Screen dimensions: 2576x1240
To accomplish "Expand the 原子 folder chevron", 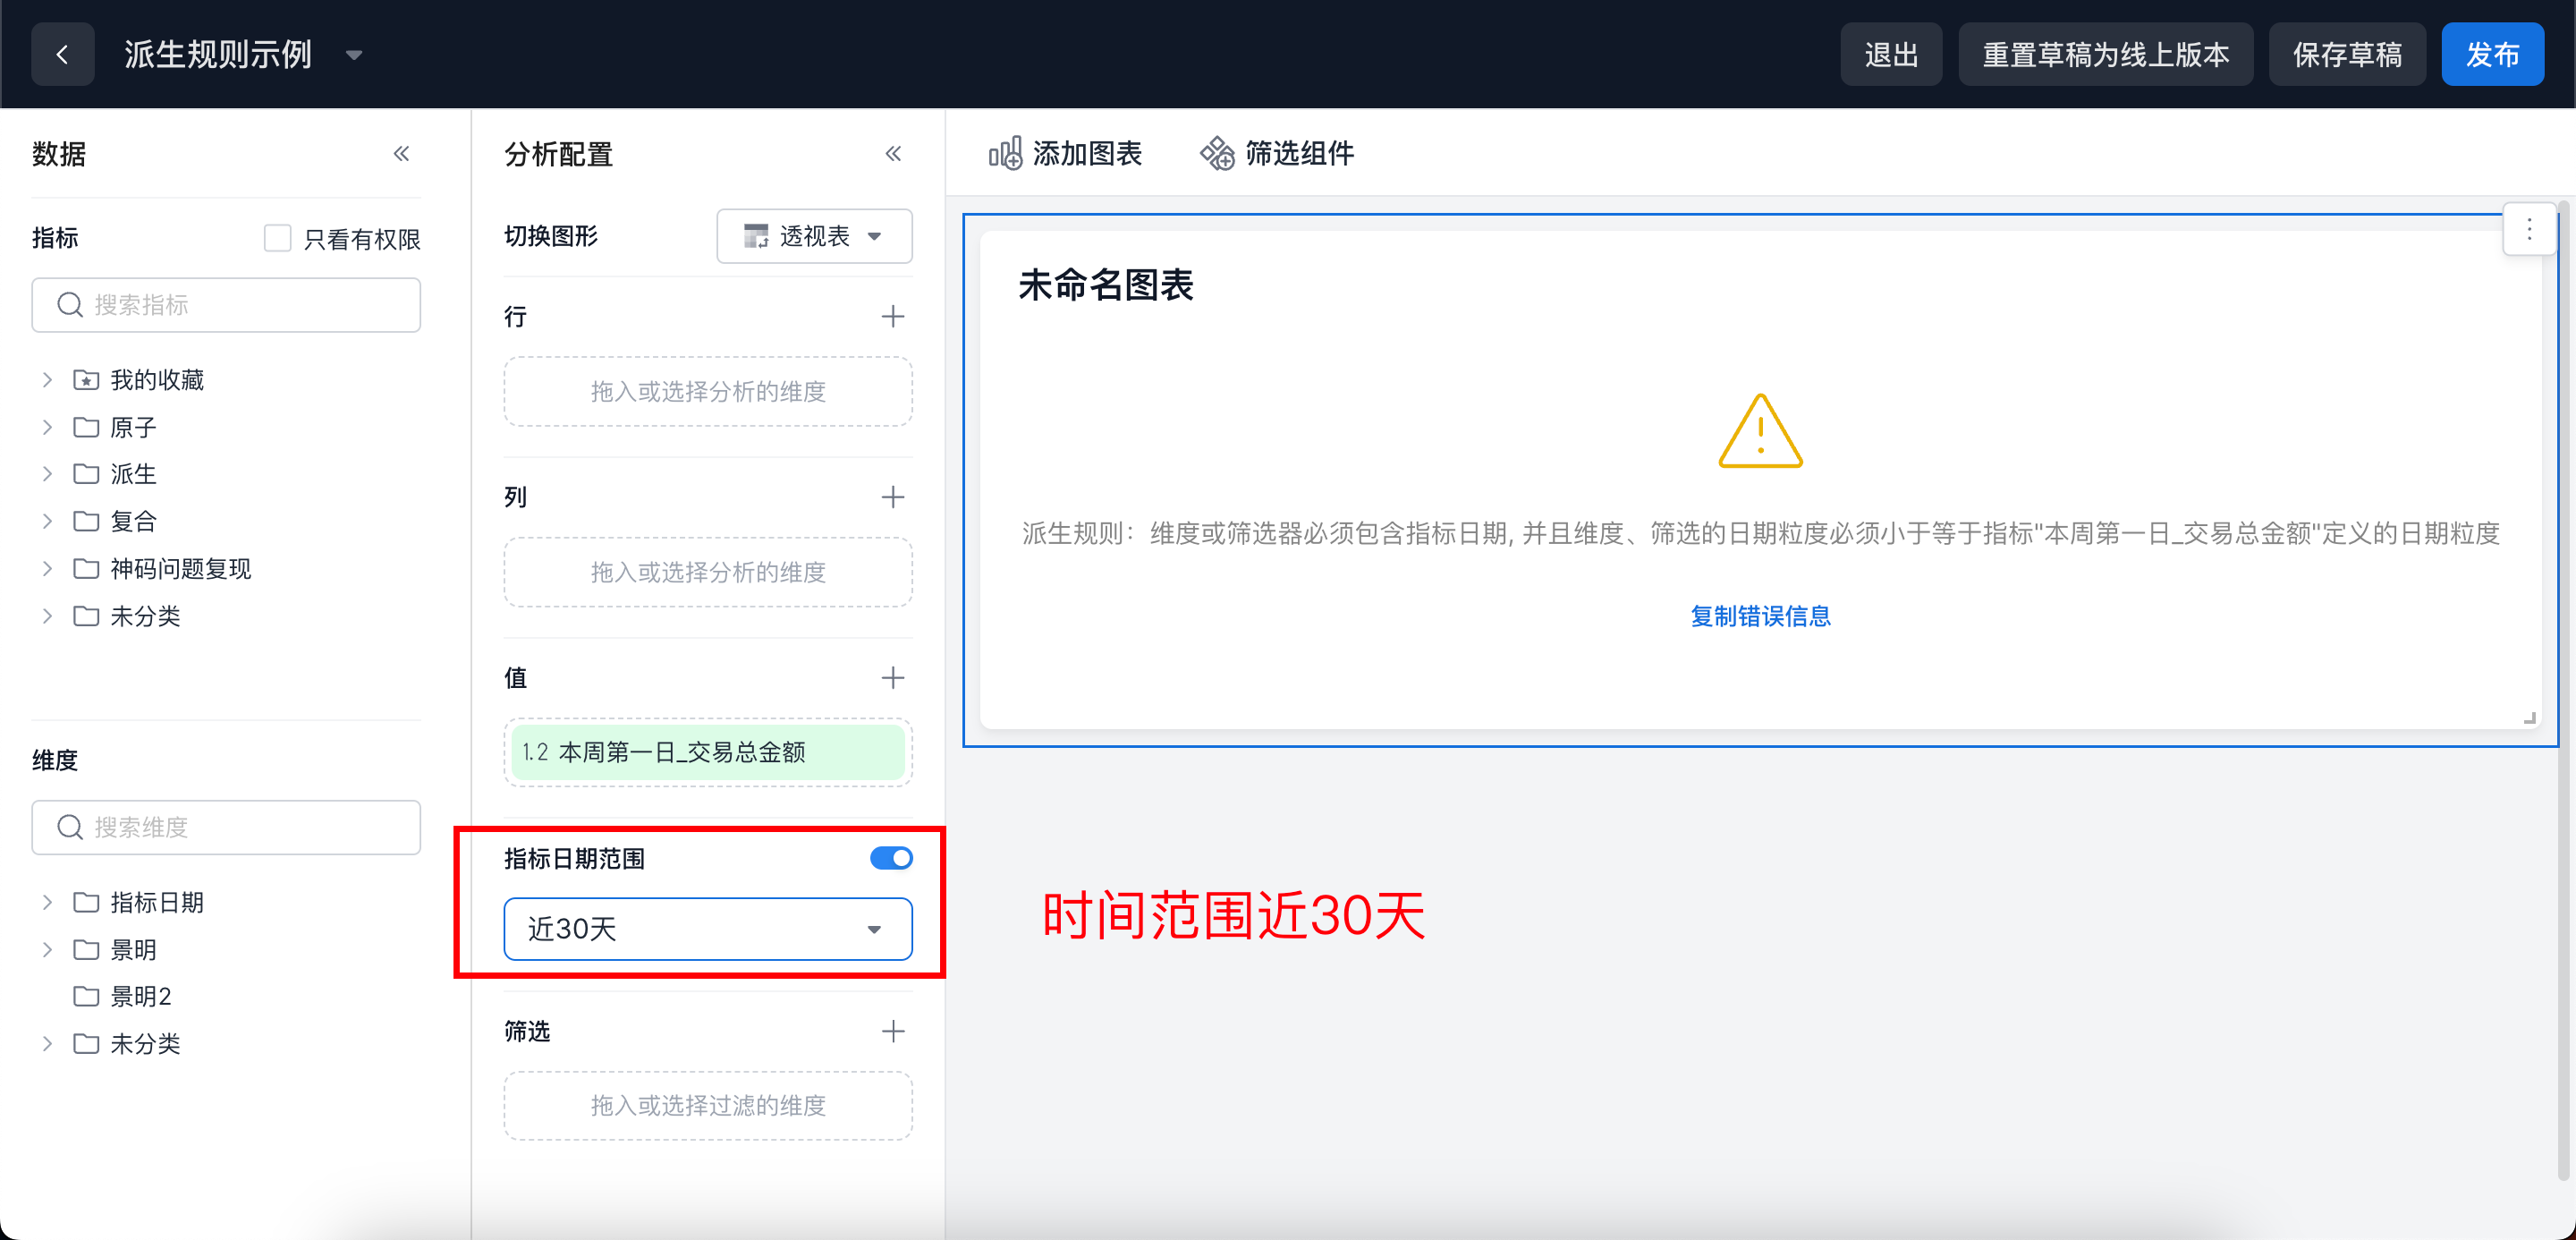I will [47, 427].
